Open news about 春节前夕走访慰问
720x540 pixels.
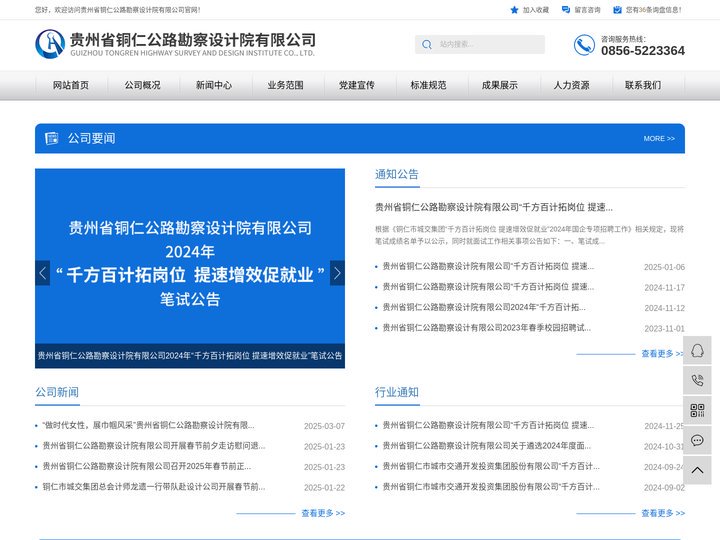tap(154, 446)
